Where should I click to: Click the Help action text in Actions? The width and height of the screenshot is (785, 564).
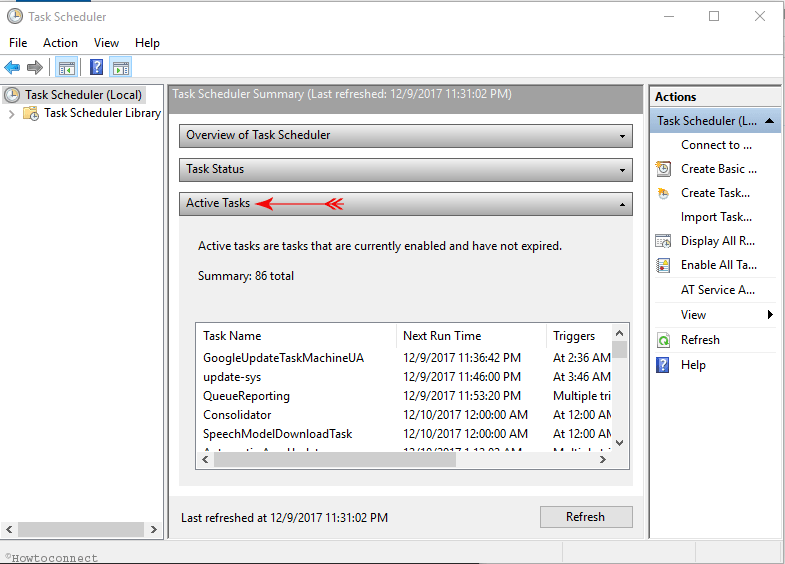click(x=693, y=365)
